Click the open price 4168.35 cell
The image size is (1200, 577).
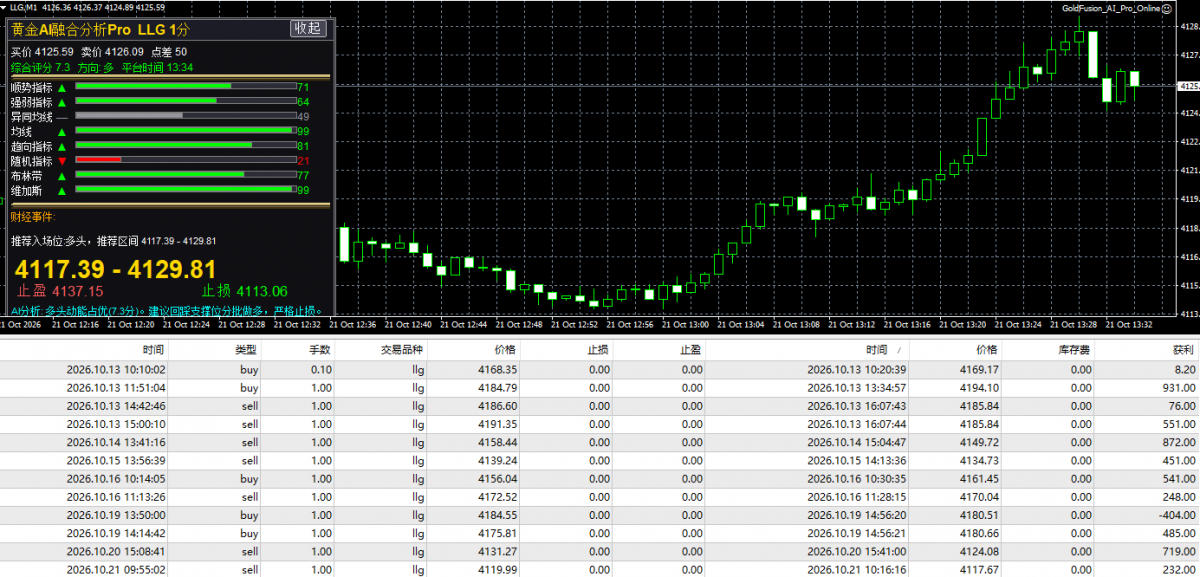[497, 369]
